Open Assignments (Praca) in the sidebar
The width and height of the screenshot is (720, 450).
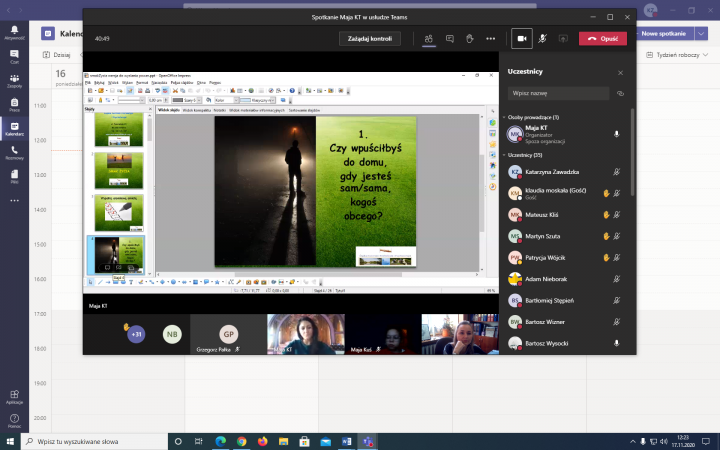[x=14, y=105]
